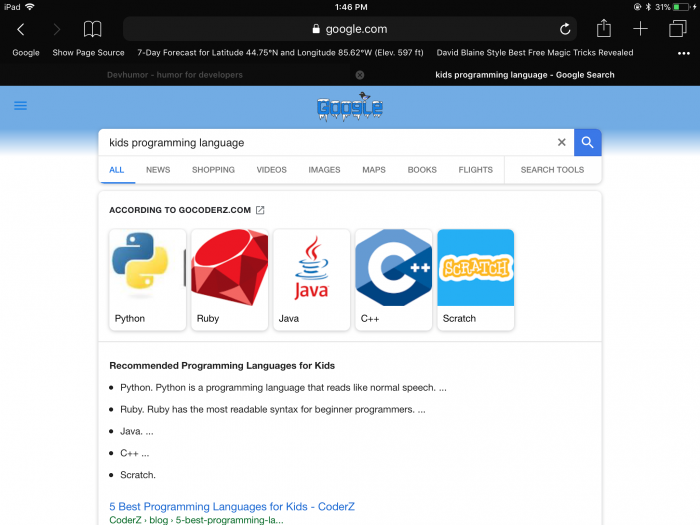Reload the page with the refresh icon

[565, 29]
